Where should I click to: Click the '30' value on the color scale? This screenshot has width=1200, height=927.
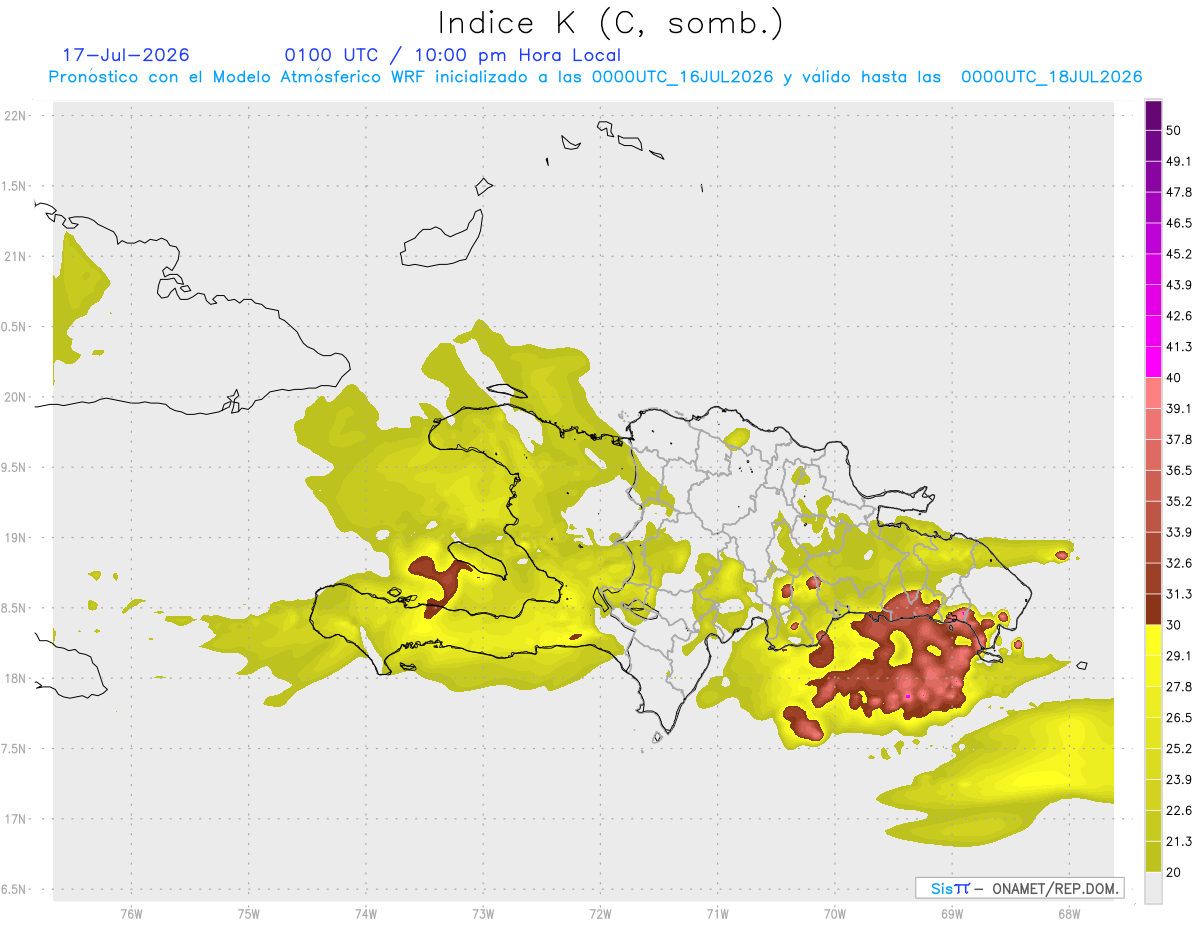point(1174,625)
